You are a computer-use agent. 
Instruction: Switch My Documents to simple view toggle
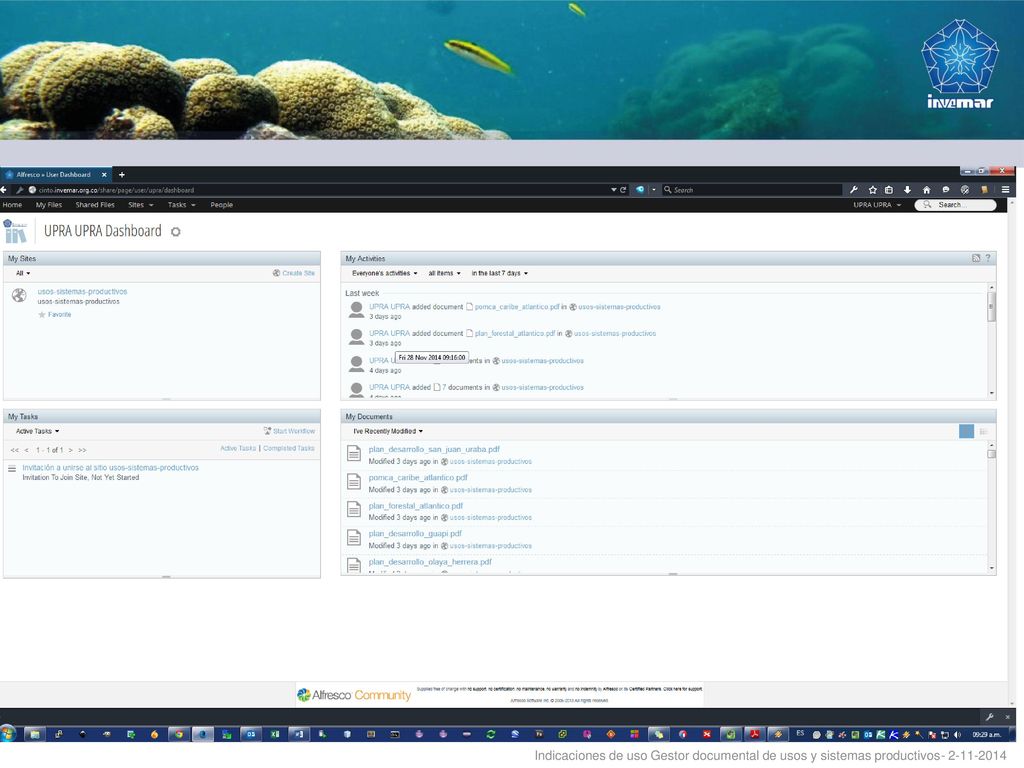click(x=967, y=431)
